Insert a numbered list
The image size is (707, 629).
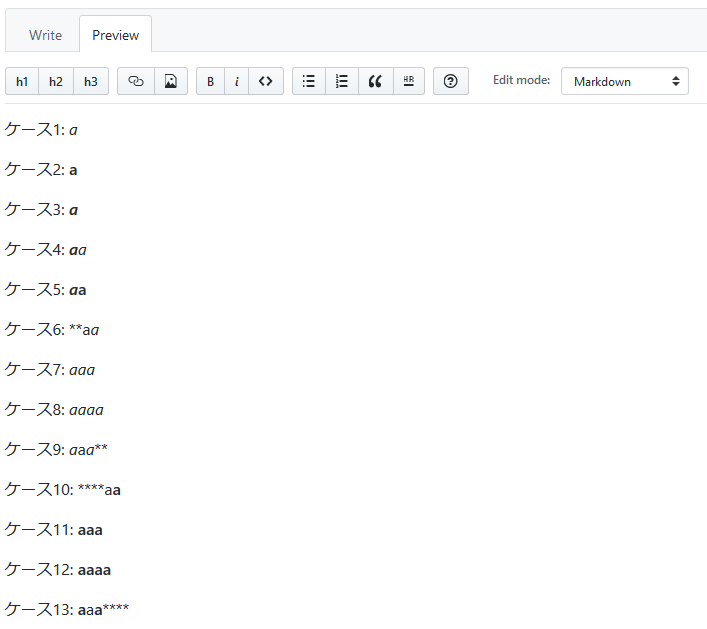click(x=342, y=81)
